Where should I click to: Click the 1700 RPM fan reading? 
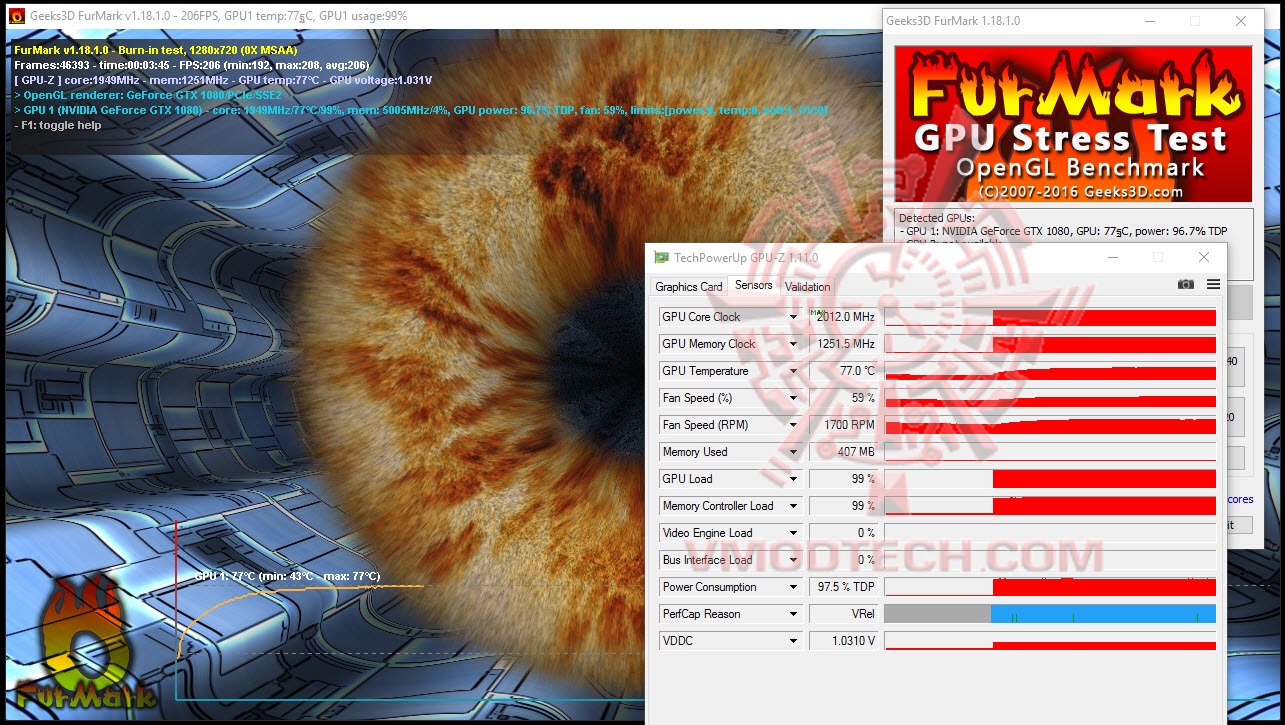843,425
